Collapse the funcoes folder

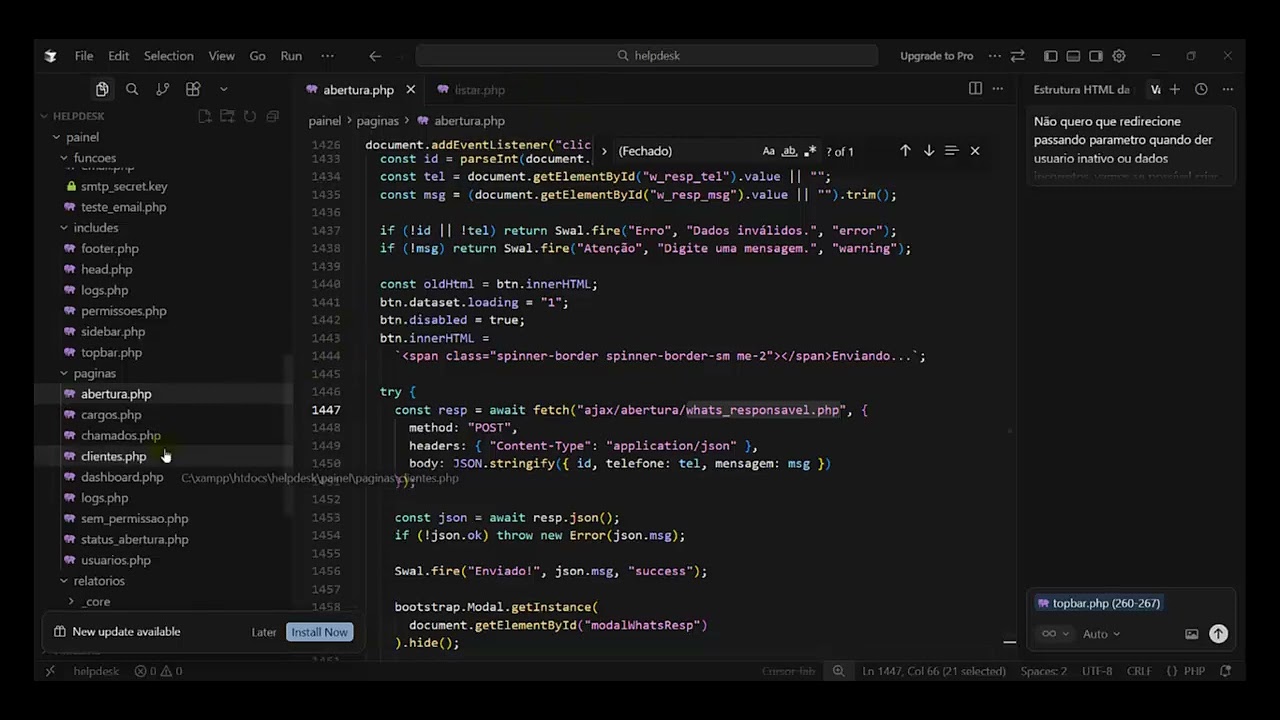click(64, 158)
